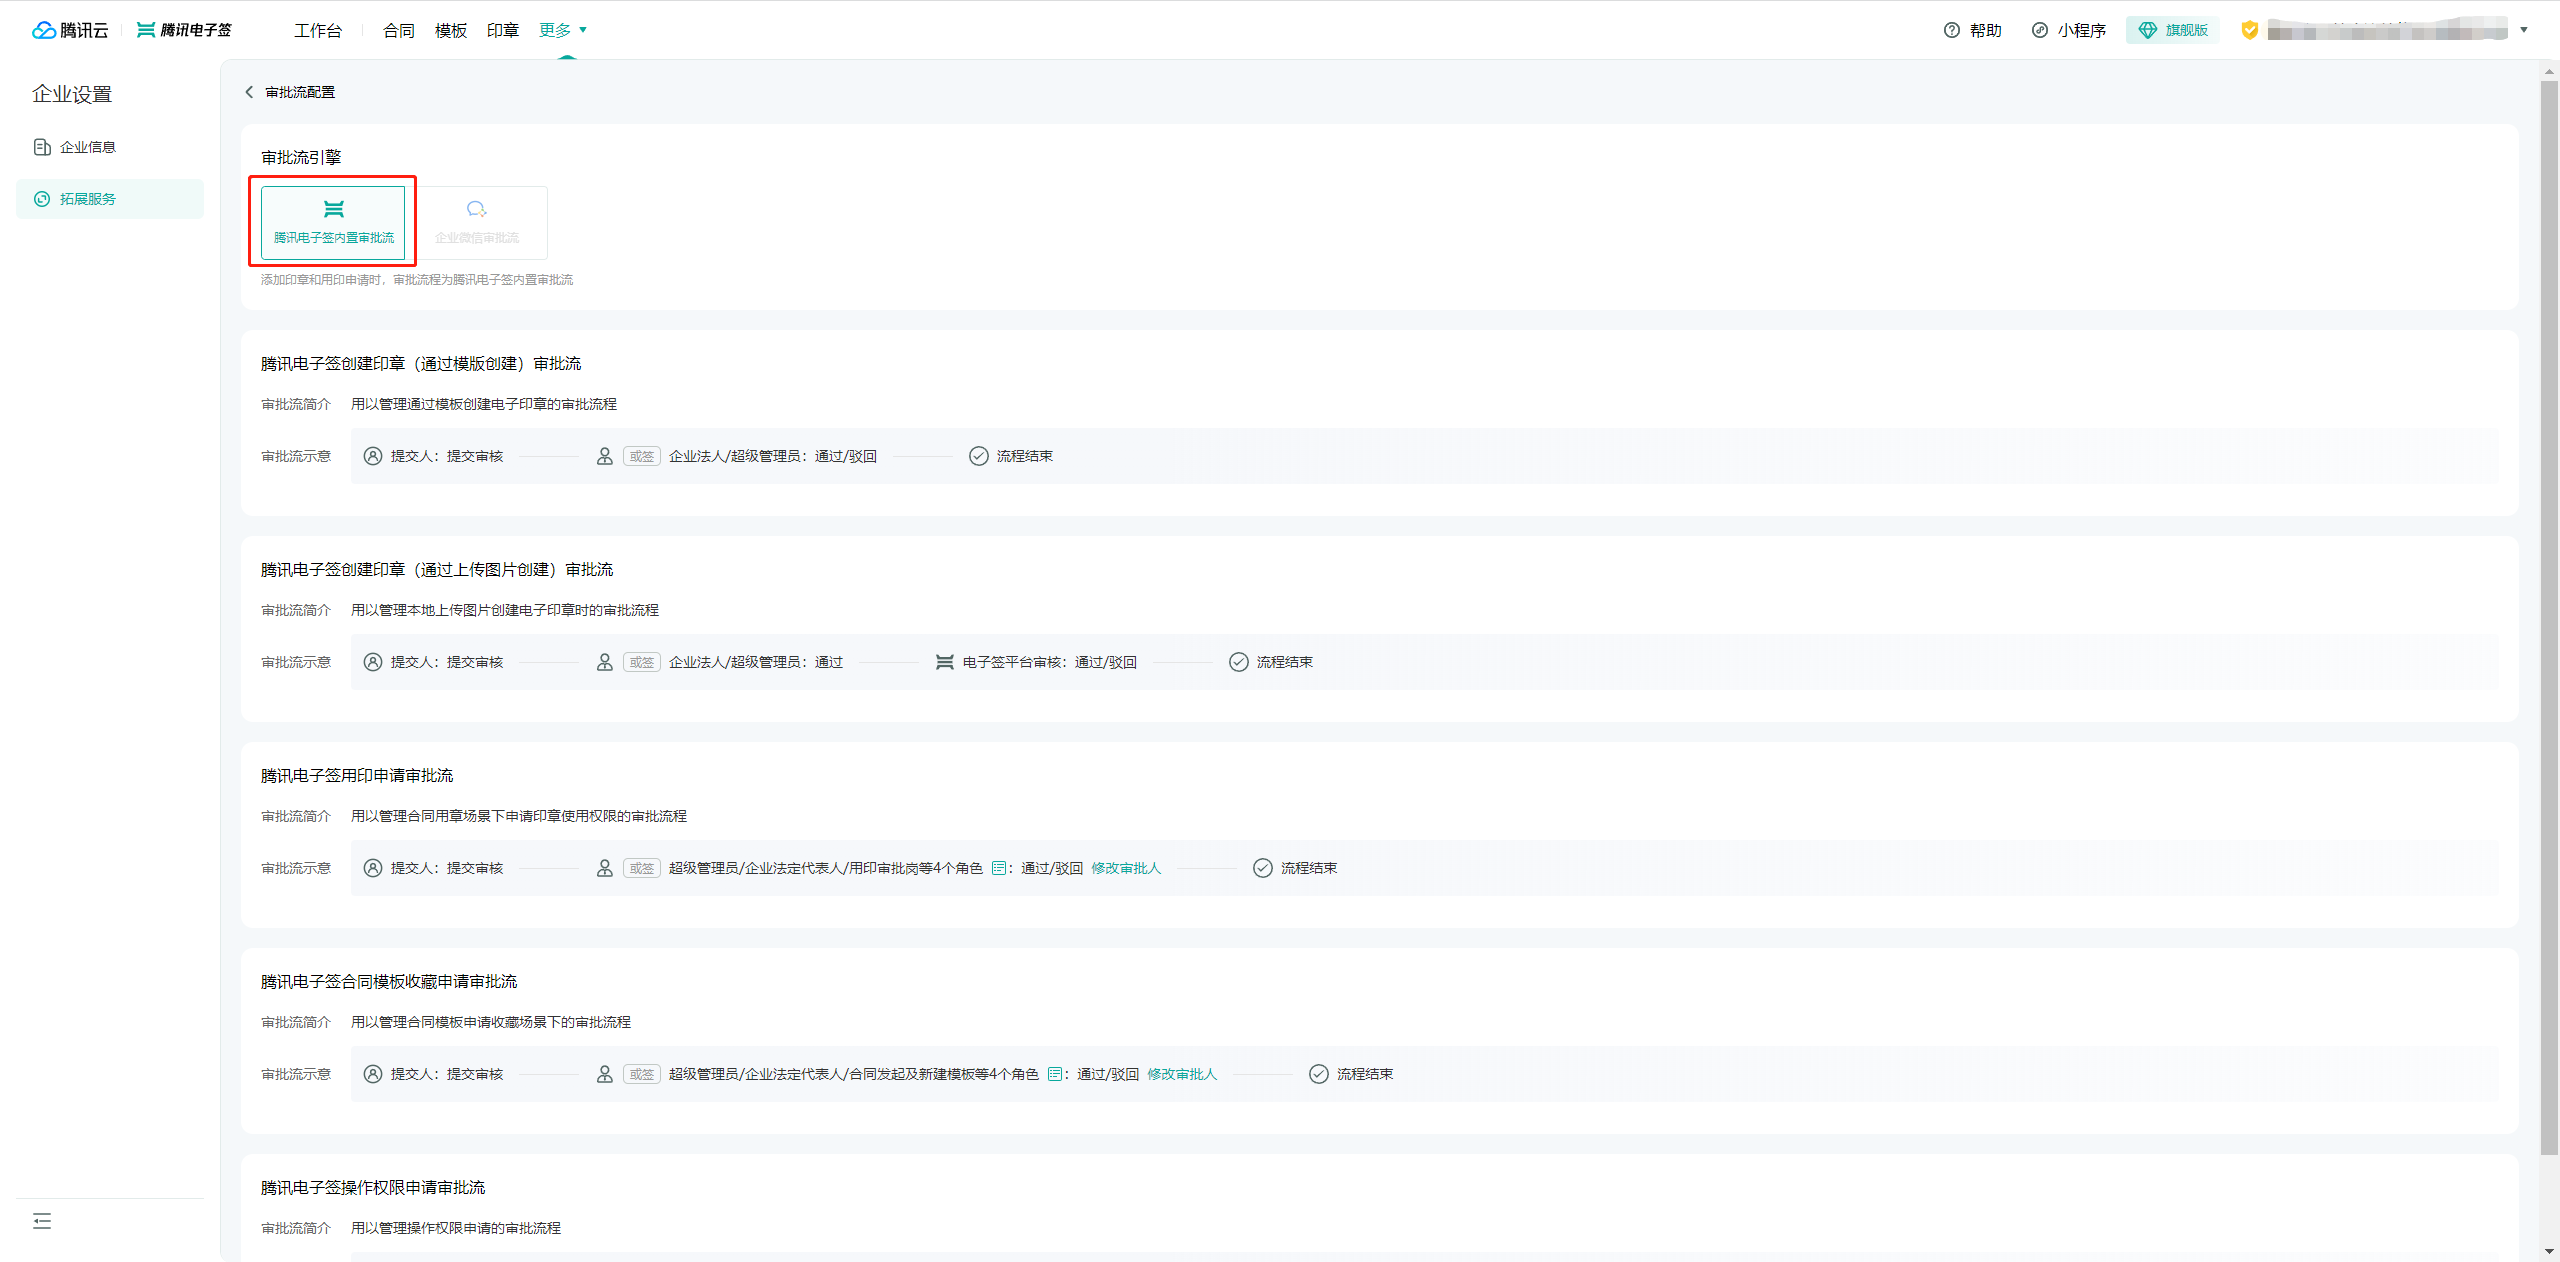Click approver person icon in 合同模板收藏 flow
2560x1262 pixels.
point(605,1074)
